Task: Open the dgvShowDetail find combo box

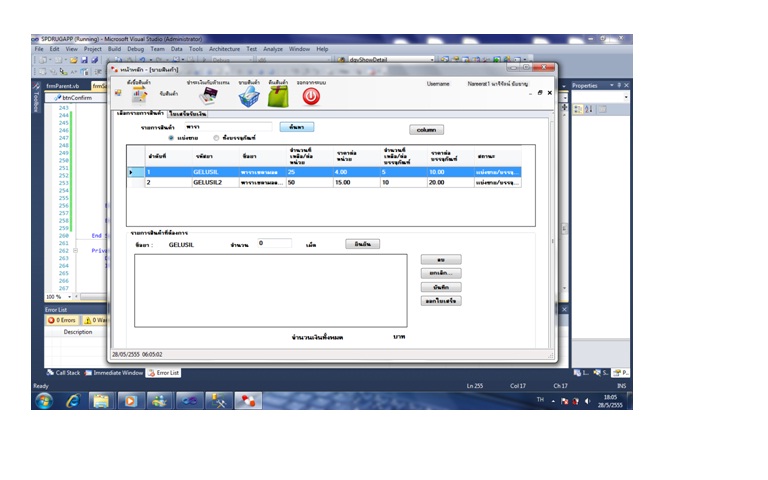Action: (x=390, y=60)
